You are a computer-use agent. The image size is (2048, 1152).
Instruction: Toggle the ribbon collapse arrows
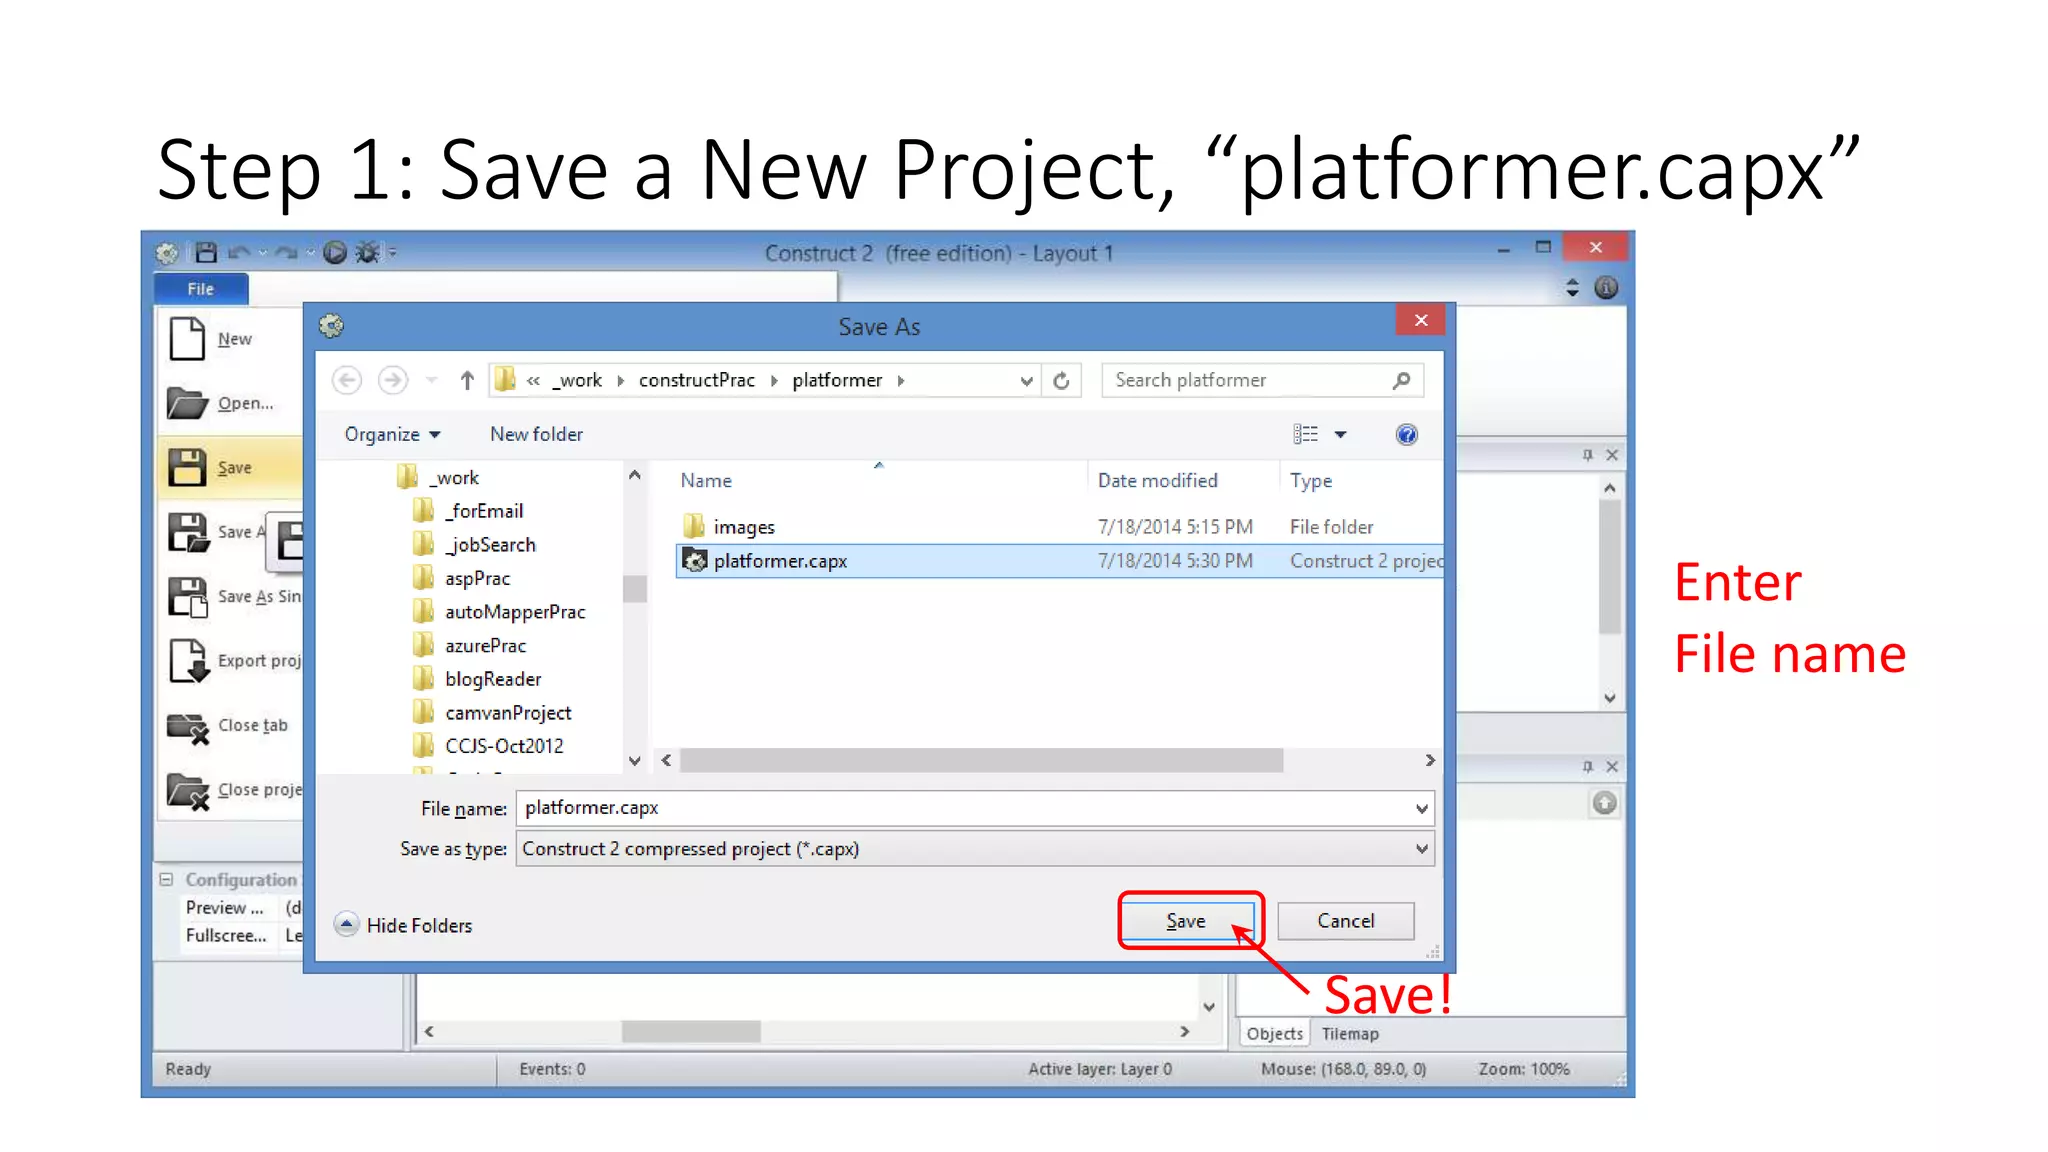[x=1572, y=288]
